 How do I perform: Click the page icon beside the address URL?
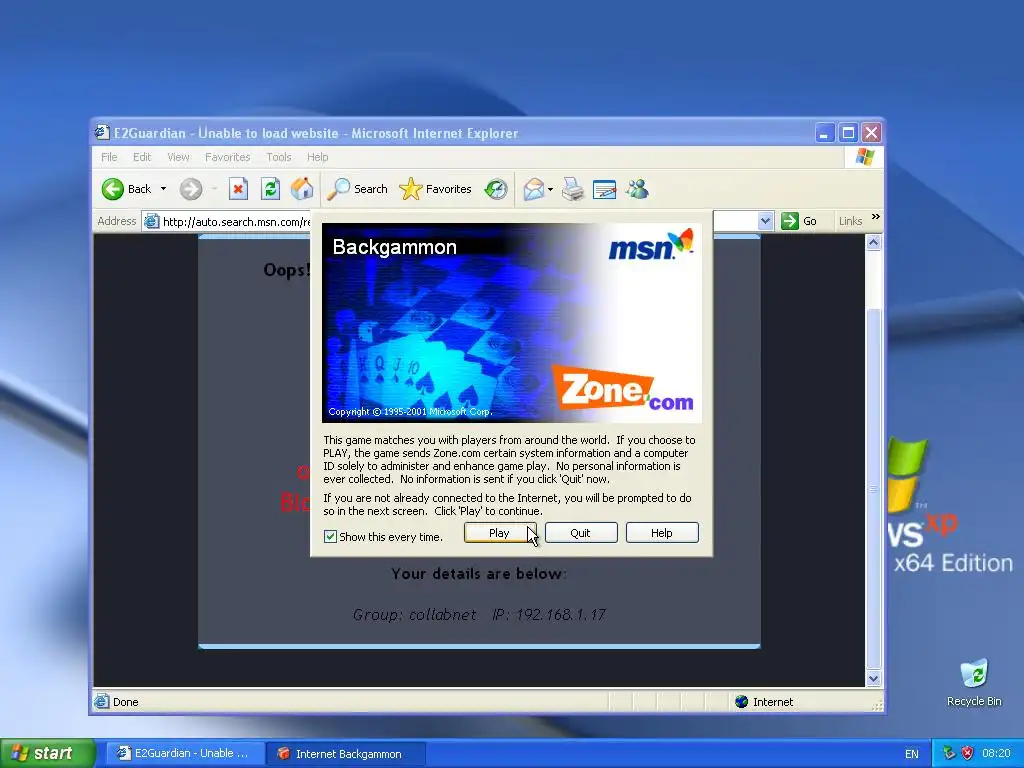click(152, 221)
